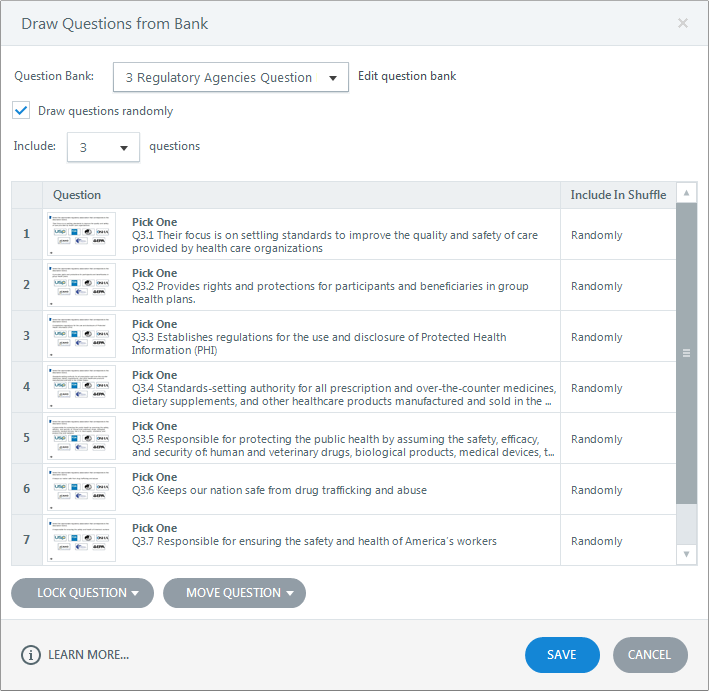Click the question list scrollbar handle
The height and width of the screenshot is (691, 709).
click(x=686, y=353)
